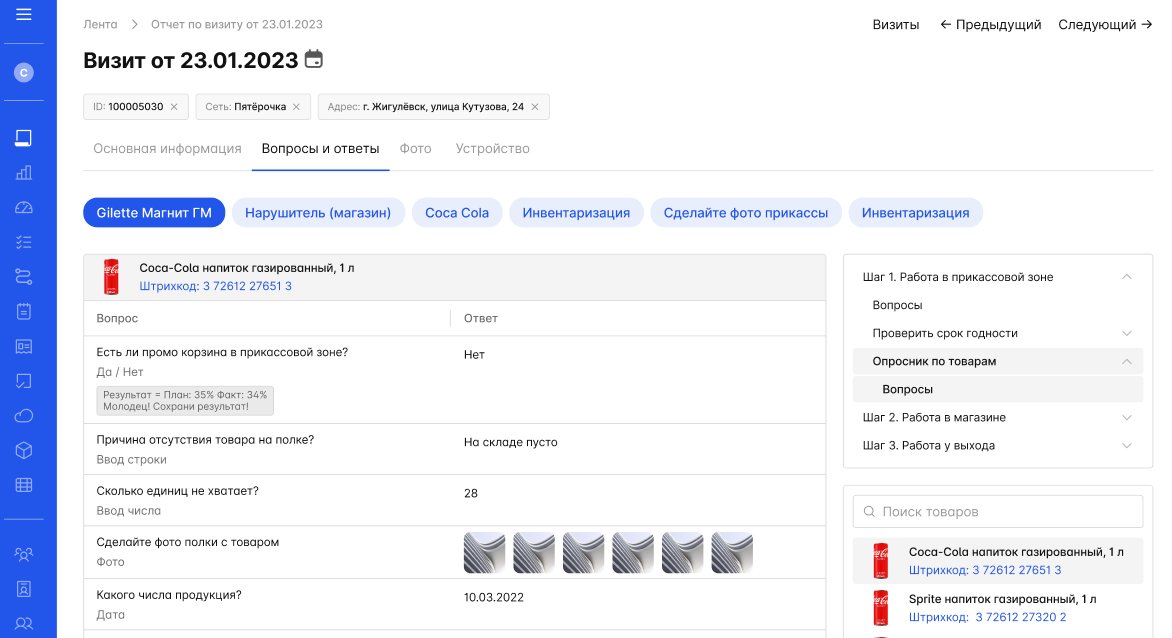Expand Шаг 3. Работа у выхода
The image size is (1172, 638).
[x=1126, y=446]
